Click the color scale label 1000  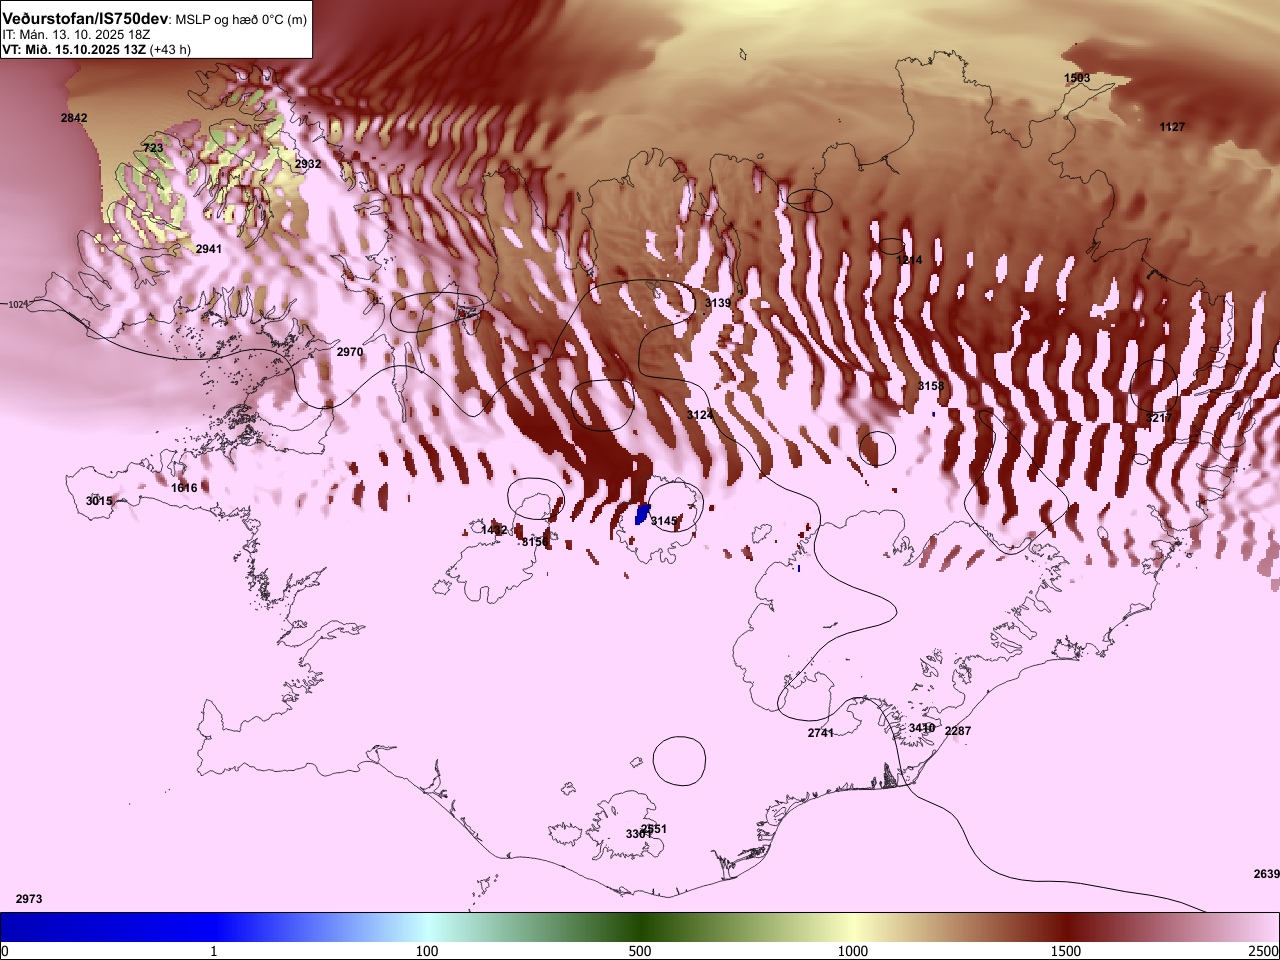click(853, 951)
